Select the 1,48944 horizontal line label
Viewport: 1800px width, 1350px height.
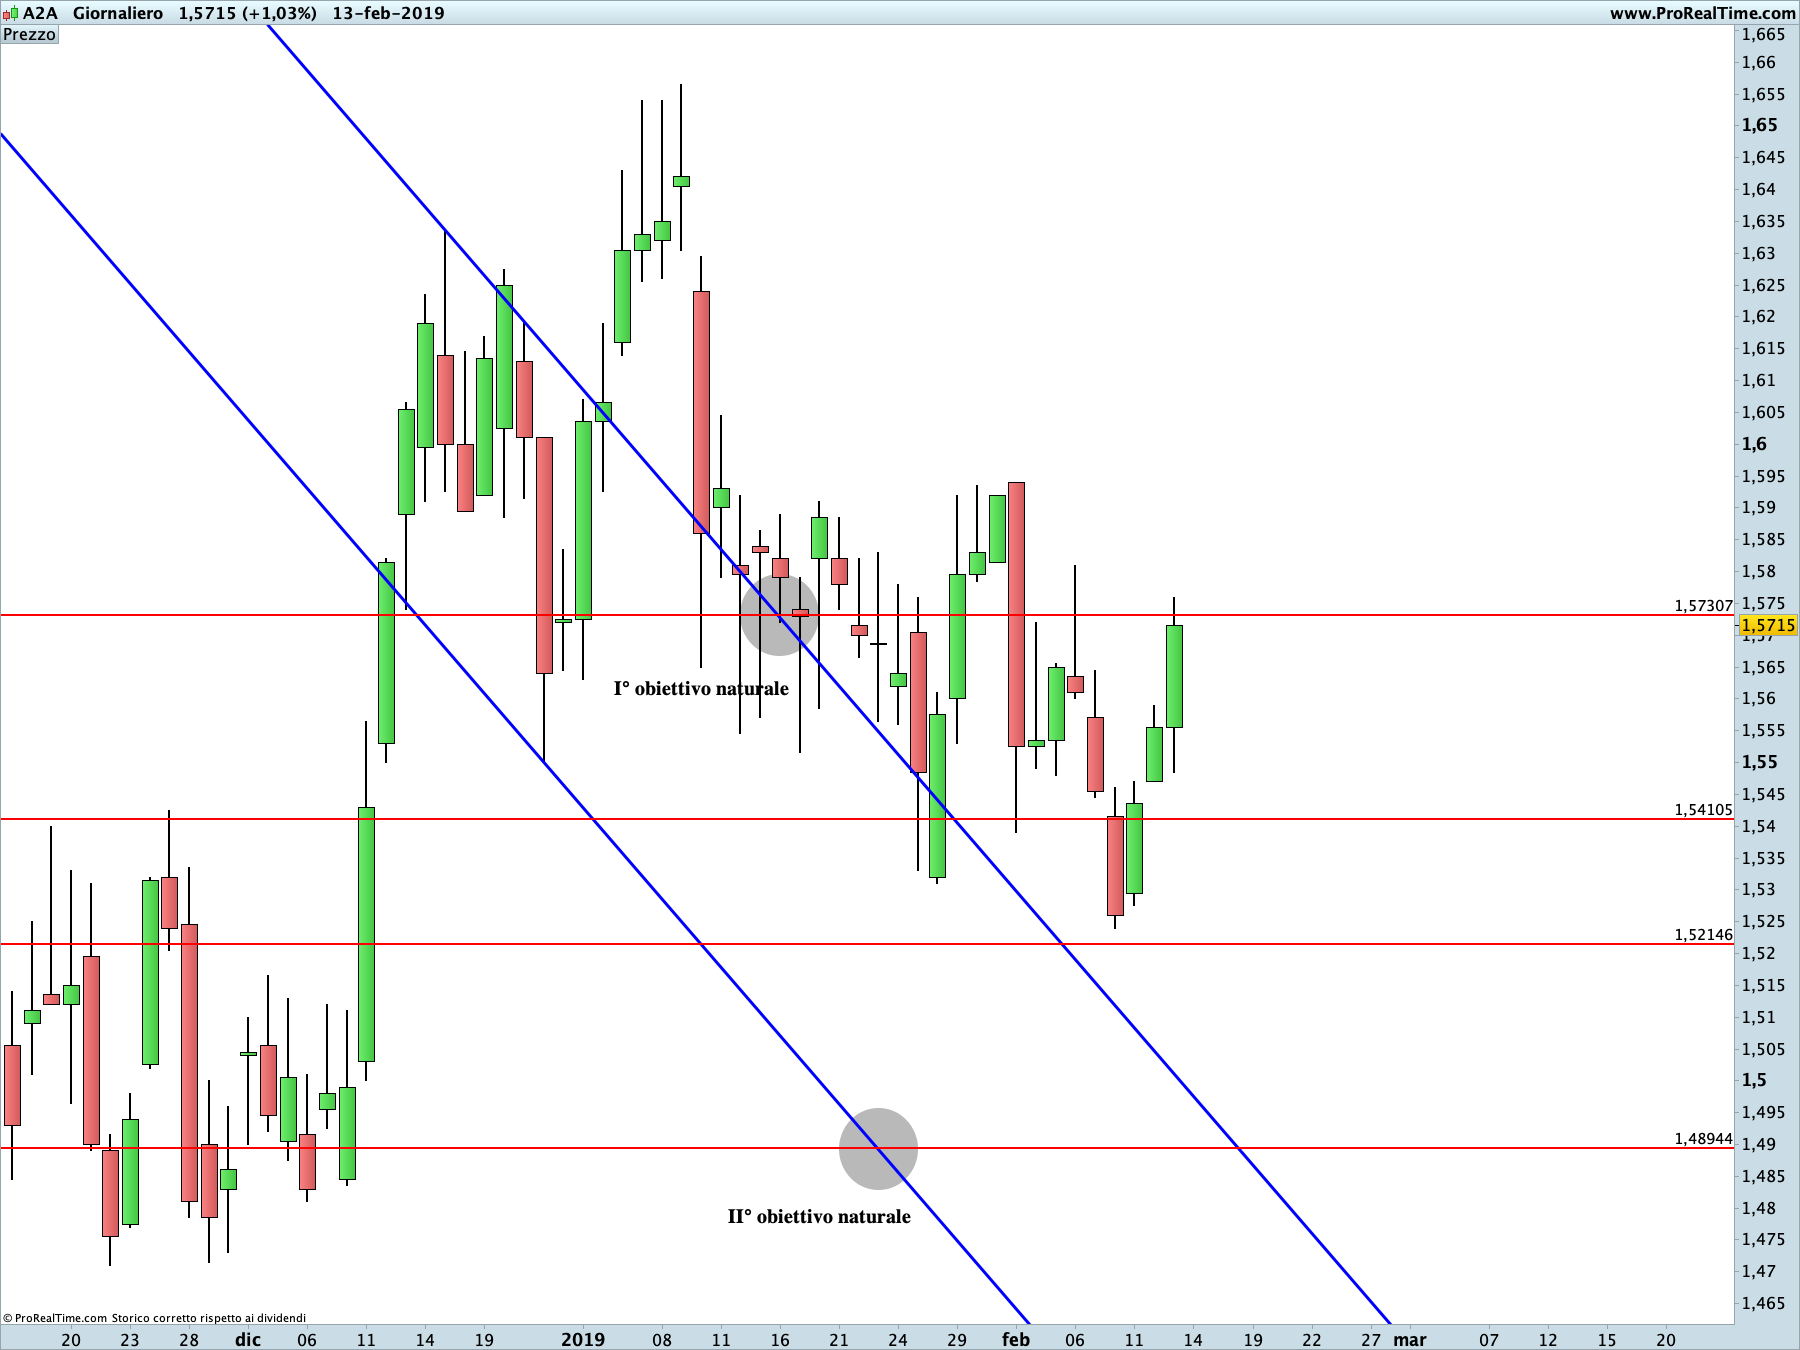tap(1704, 1139)
